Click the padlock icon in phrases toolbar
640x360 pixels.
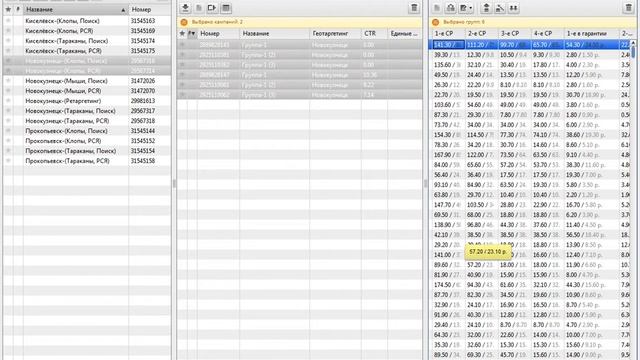click(450, 8)
